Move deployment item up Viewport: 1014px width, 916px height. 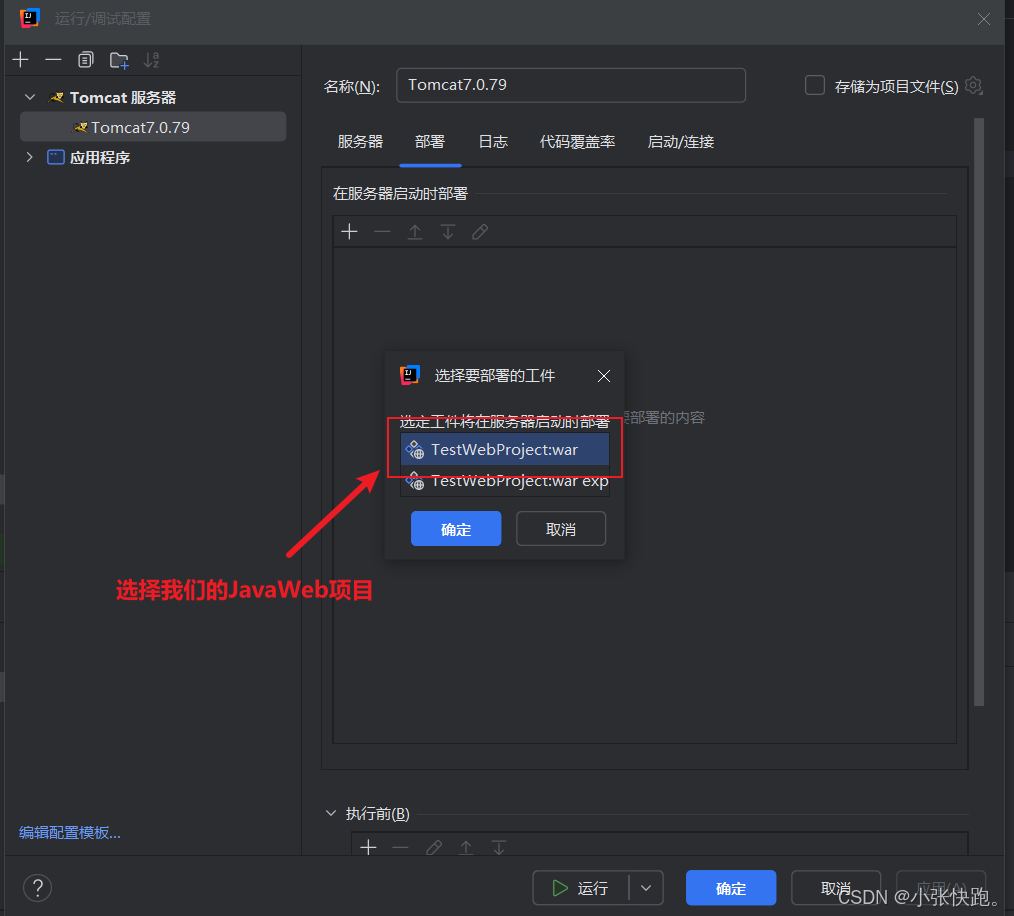click(415, 232)
